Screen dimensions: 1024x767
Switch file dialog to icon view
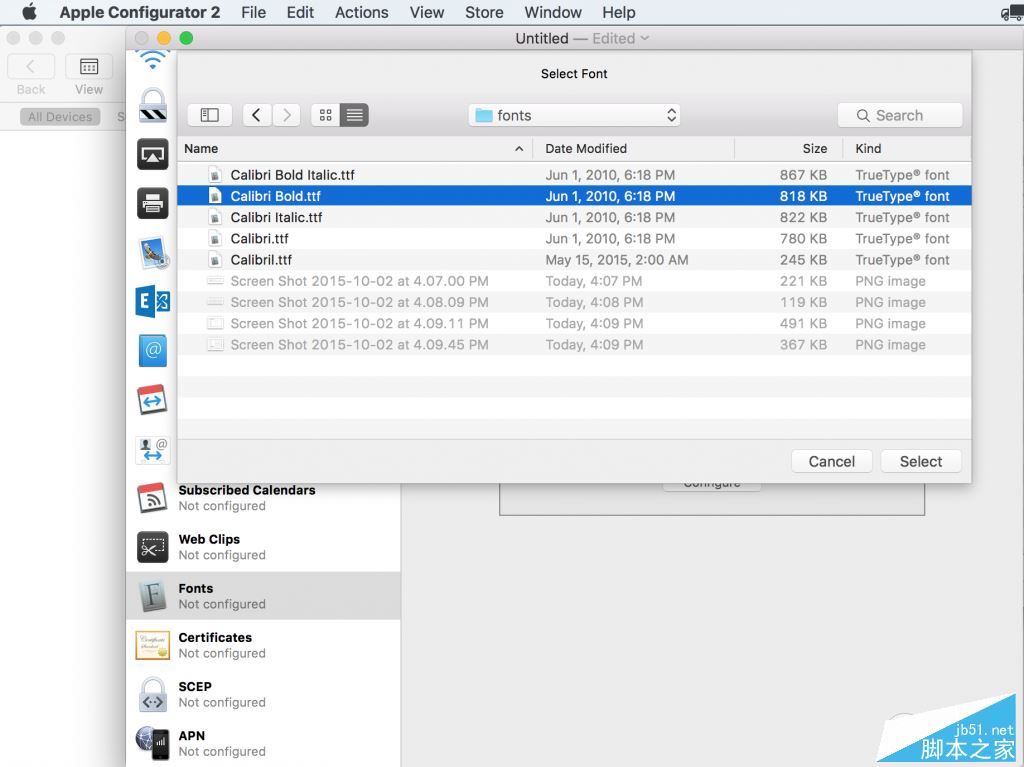(x=325, y=115)
